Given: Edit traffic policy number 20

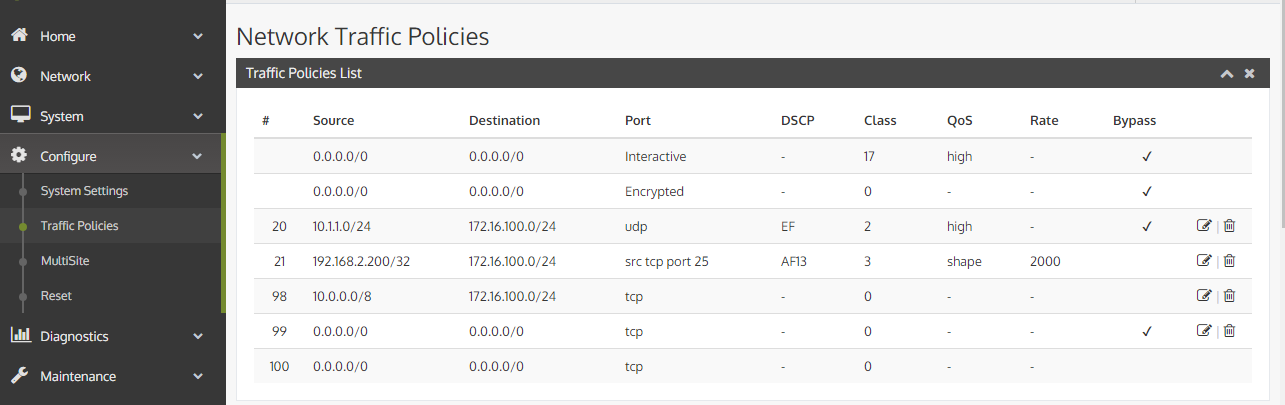Looking at the screenshot, I should pyautogui.click(x=1204, y=226).
